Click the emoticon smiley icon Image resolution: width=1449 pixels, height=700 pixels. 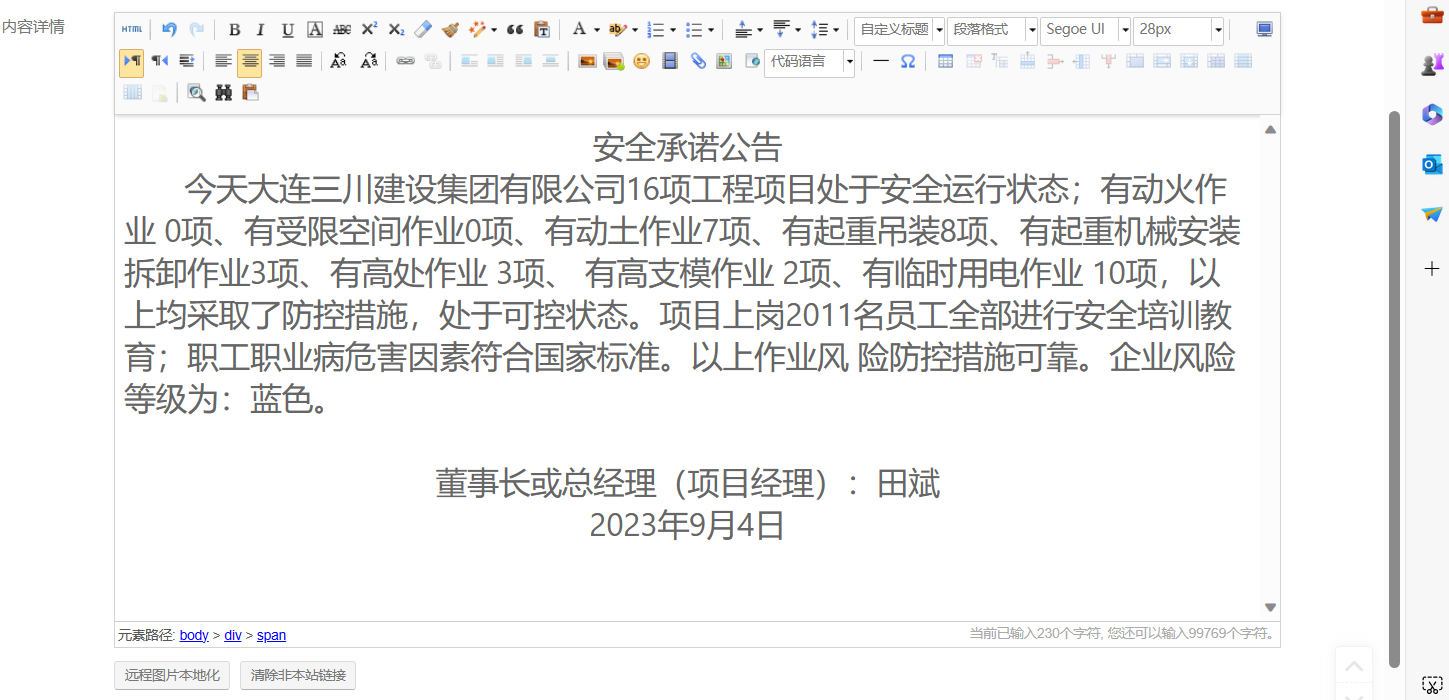[641, 61]
